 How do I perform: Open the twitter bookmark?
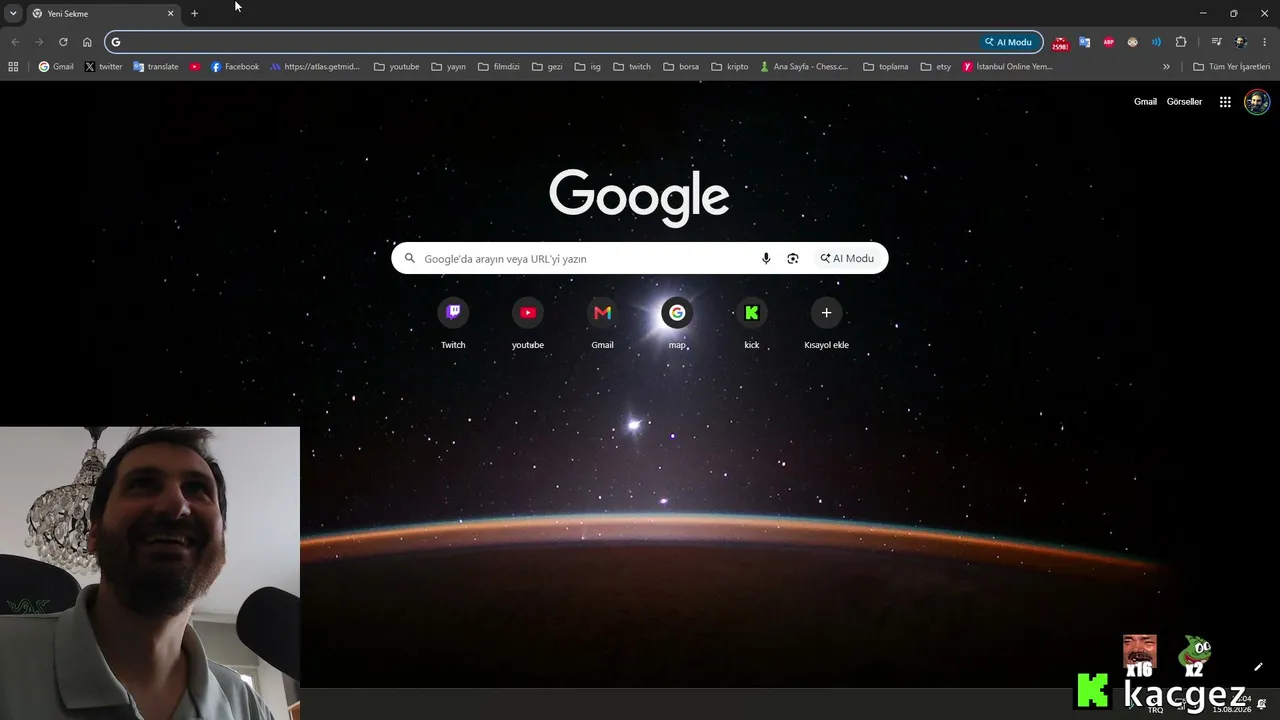tap(104, 67)
